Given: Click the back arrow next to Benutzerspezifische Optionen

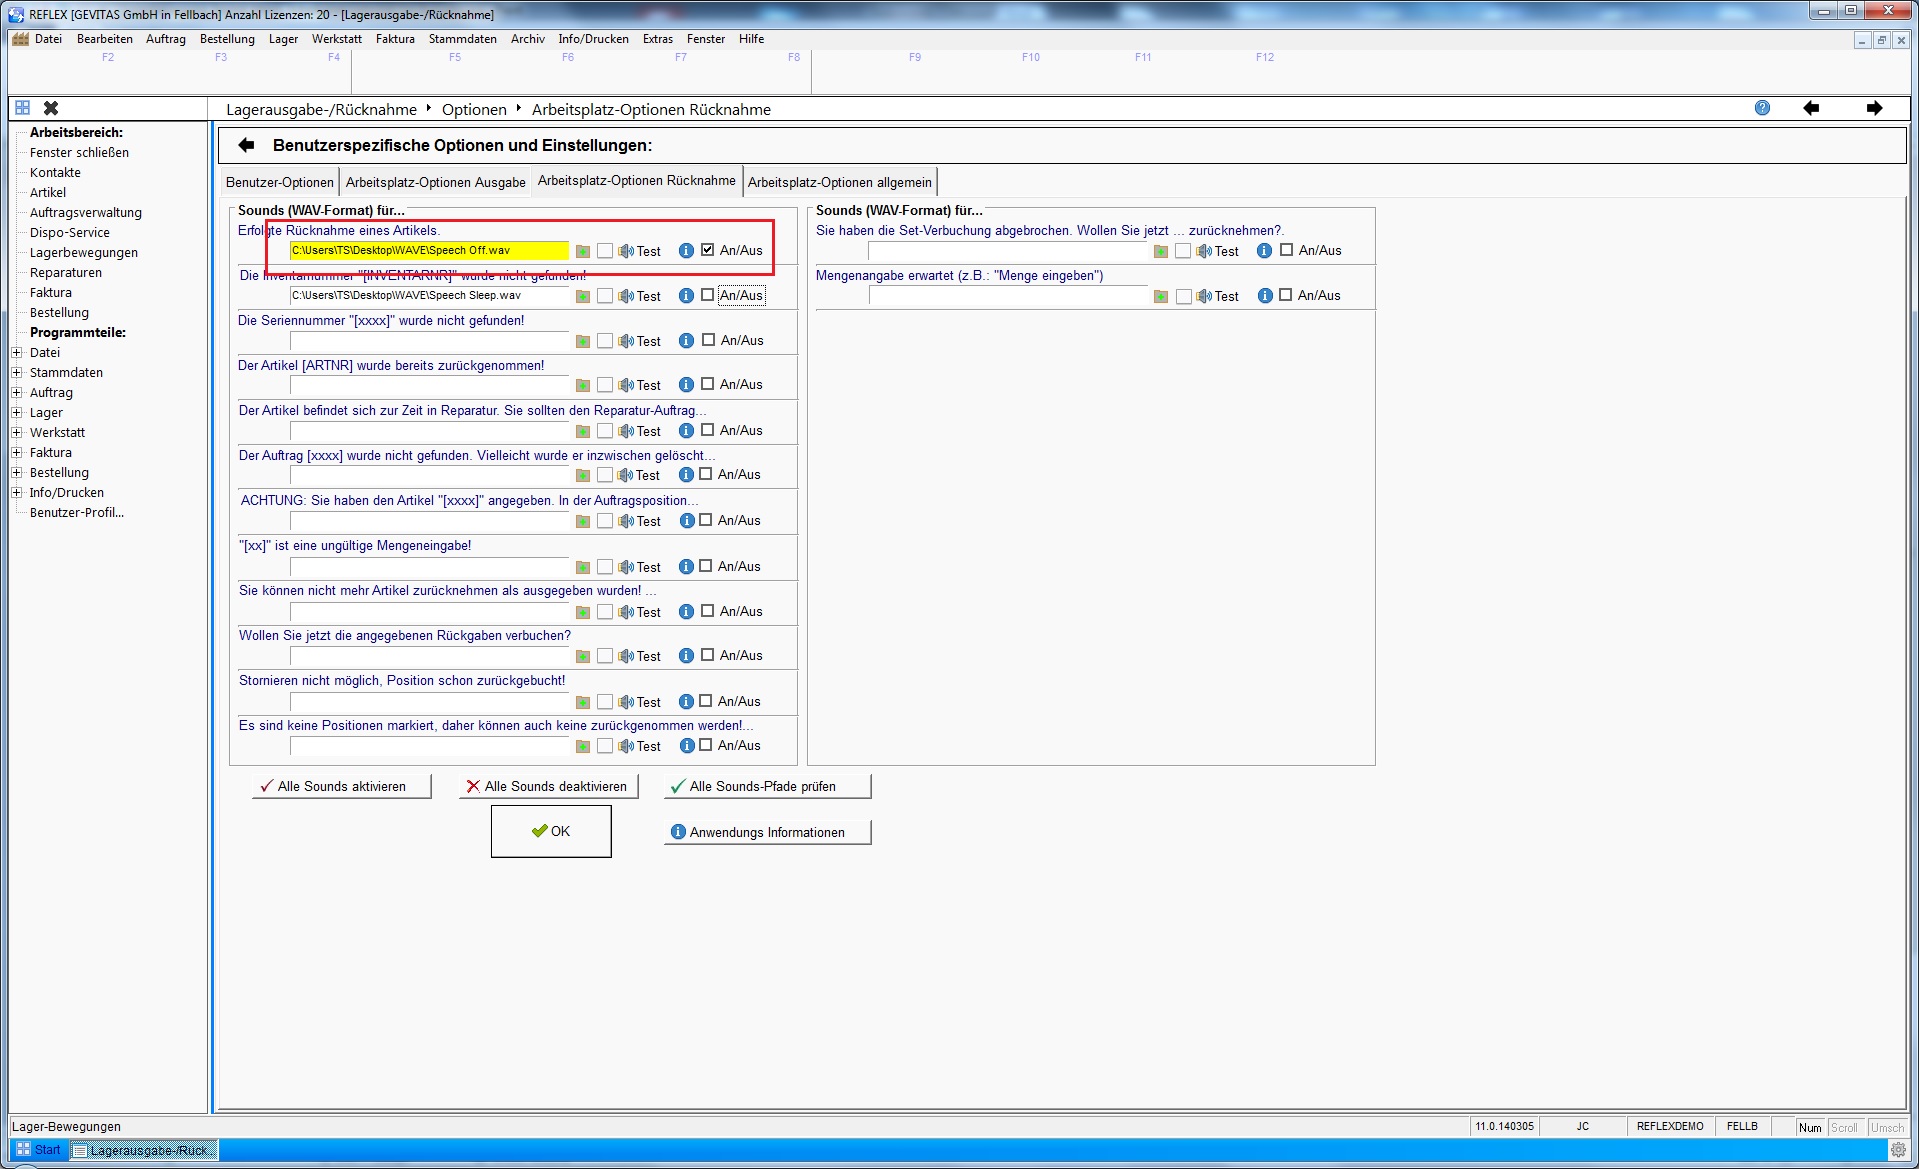Looking at the screenshot, I should 246,145.
